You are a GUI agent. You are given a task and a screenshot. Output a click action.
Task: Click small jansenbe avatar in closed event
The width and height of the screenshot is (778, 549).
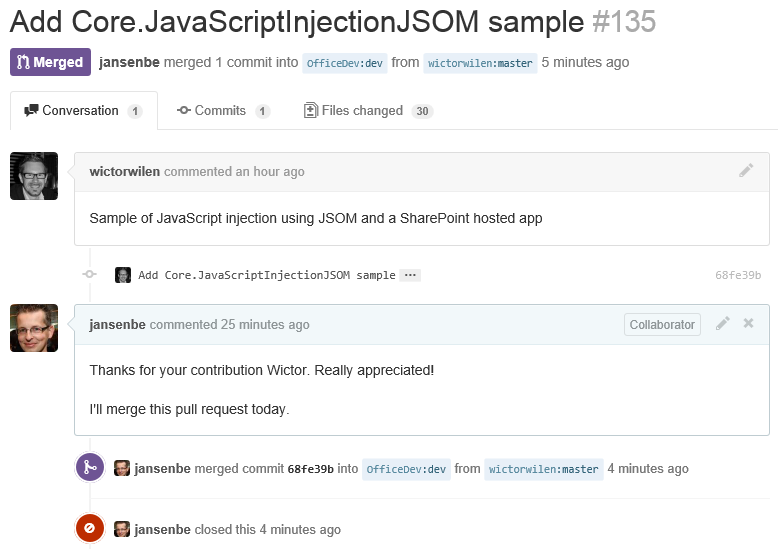click(x=122, y=529)
